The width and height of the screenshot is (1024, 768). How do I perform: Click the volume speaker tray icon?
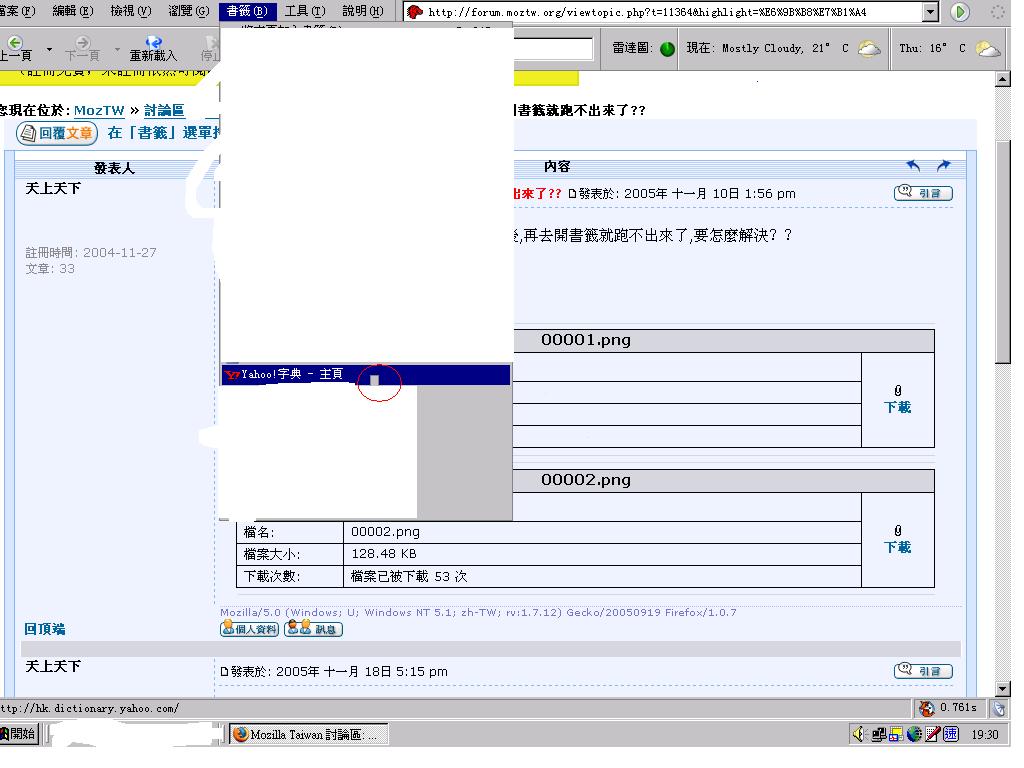coord(859,734)
